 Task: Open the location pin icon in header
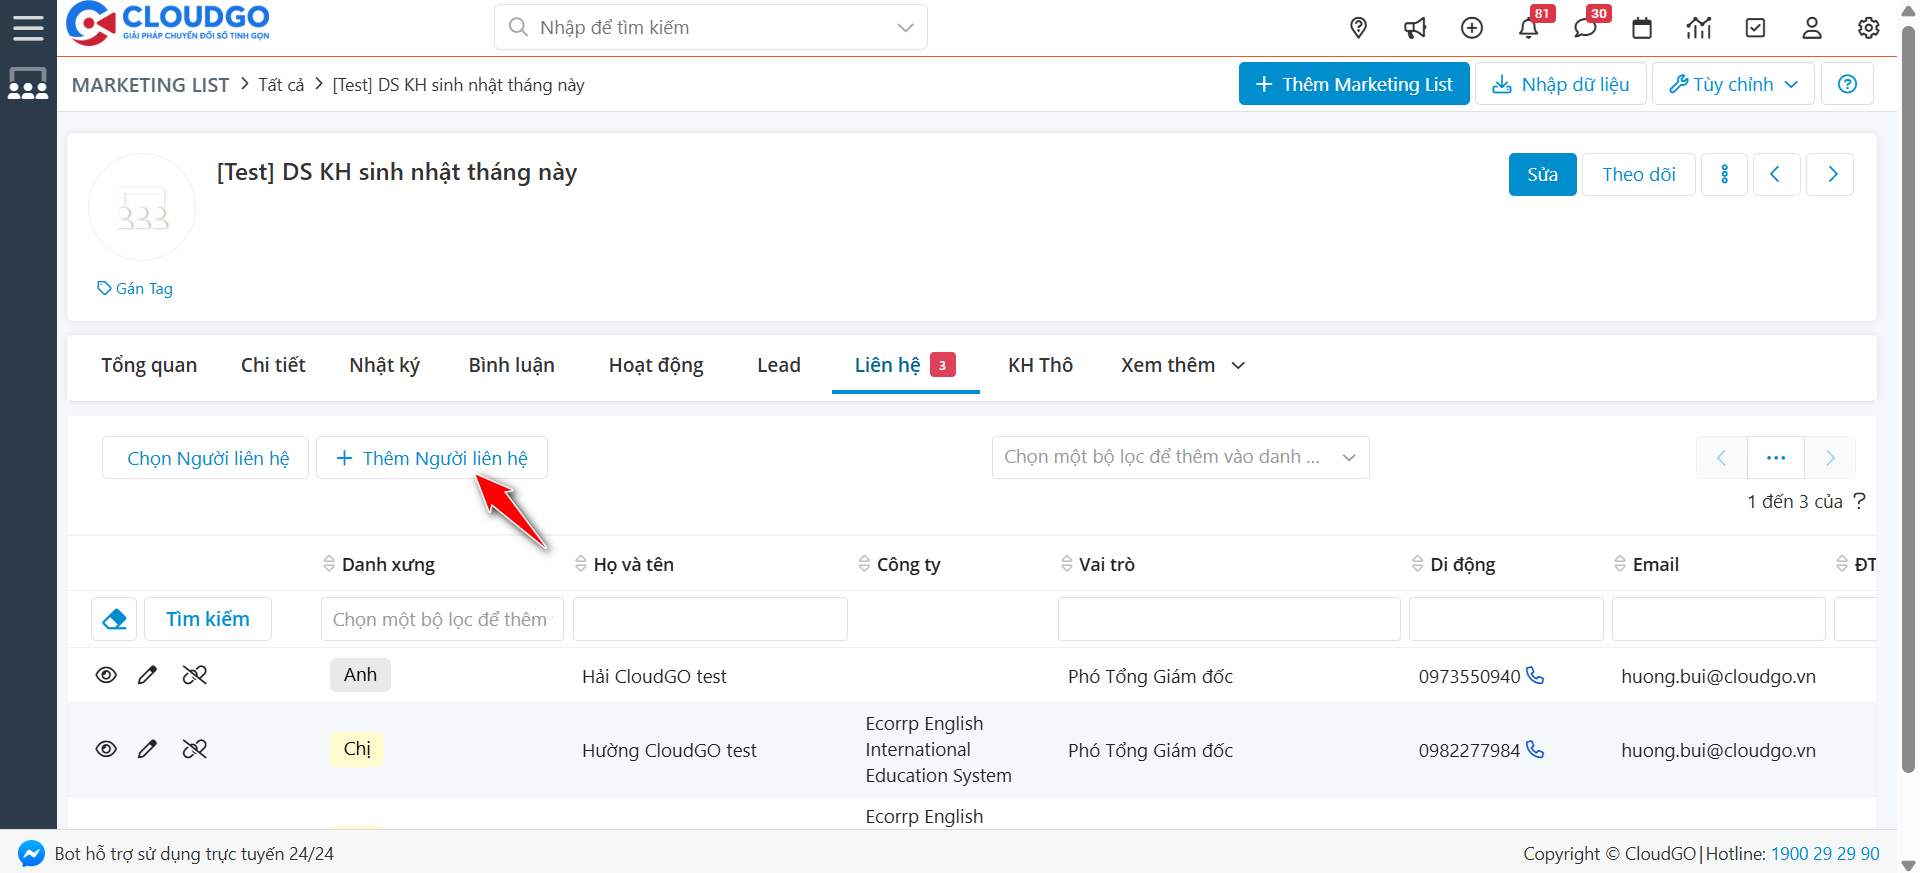[x=1358, y=28]
